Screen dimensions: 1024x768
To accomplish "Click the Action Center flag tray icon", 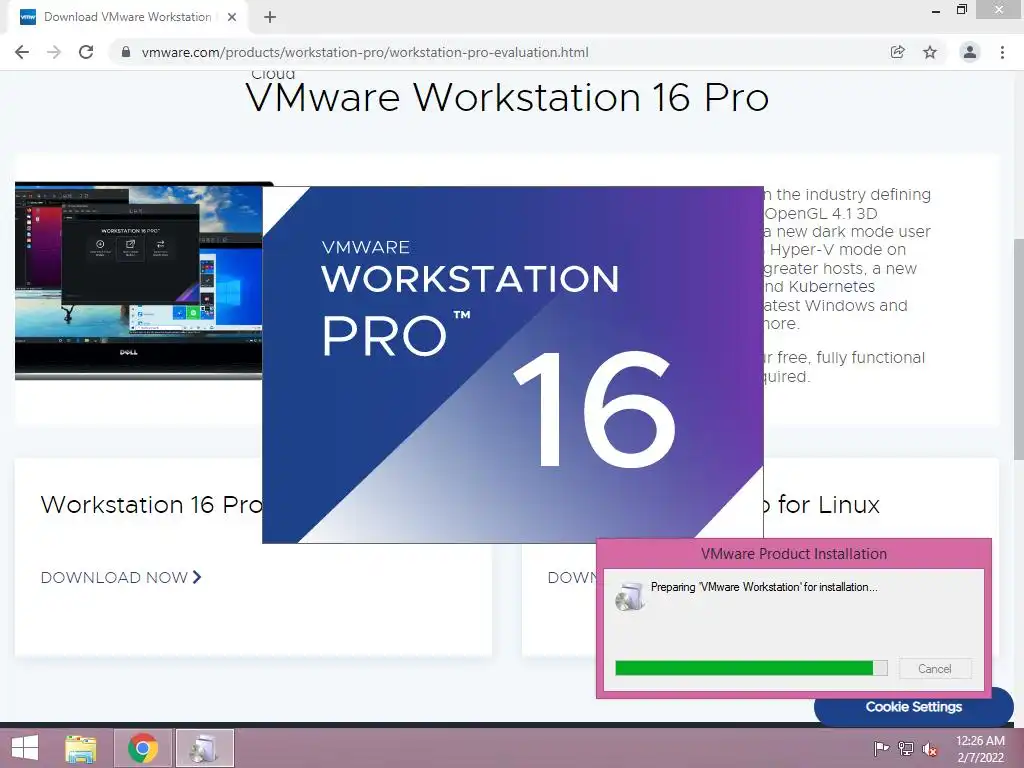I will click(x=880, y=748).
